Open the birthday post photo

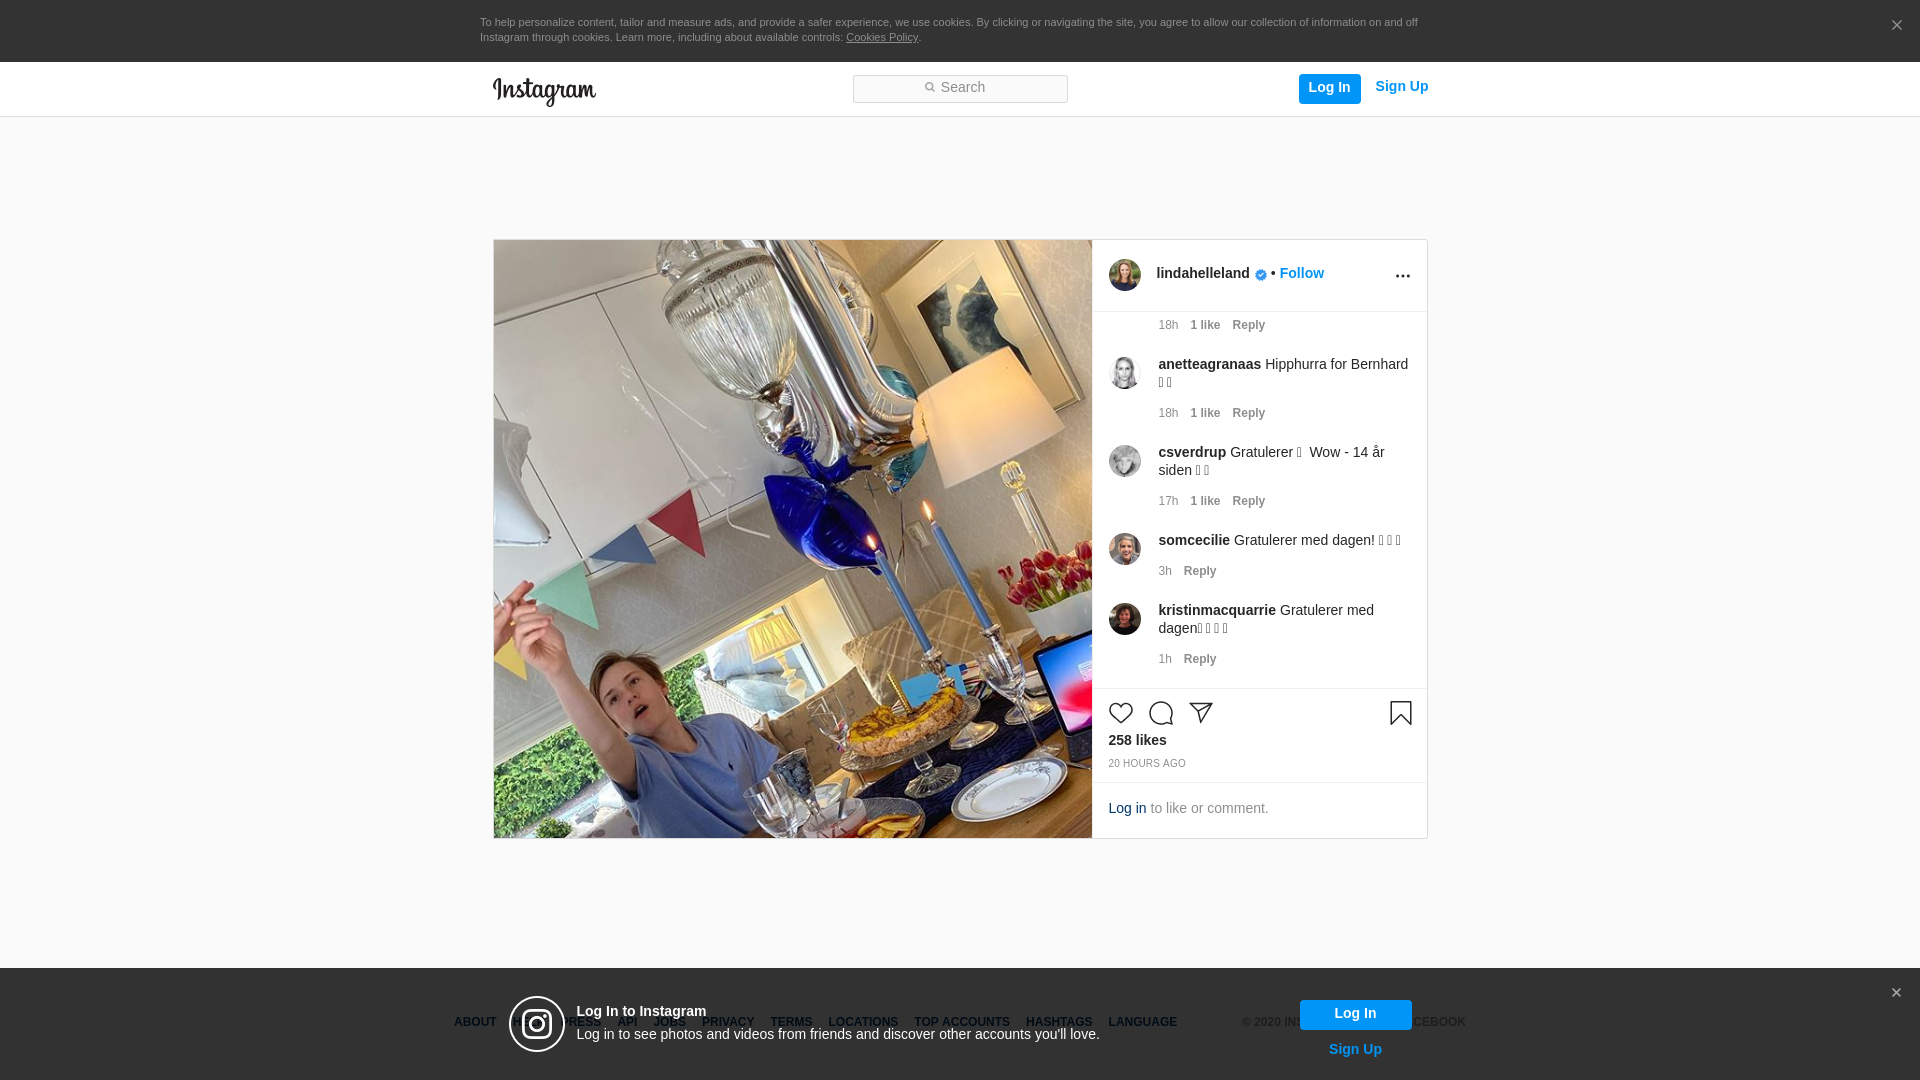792,539
